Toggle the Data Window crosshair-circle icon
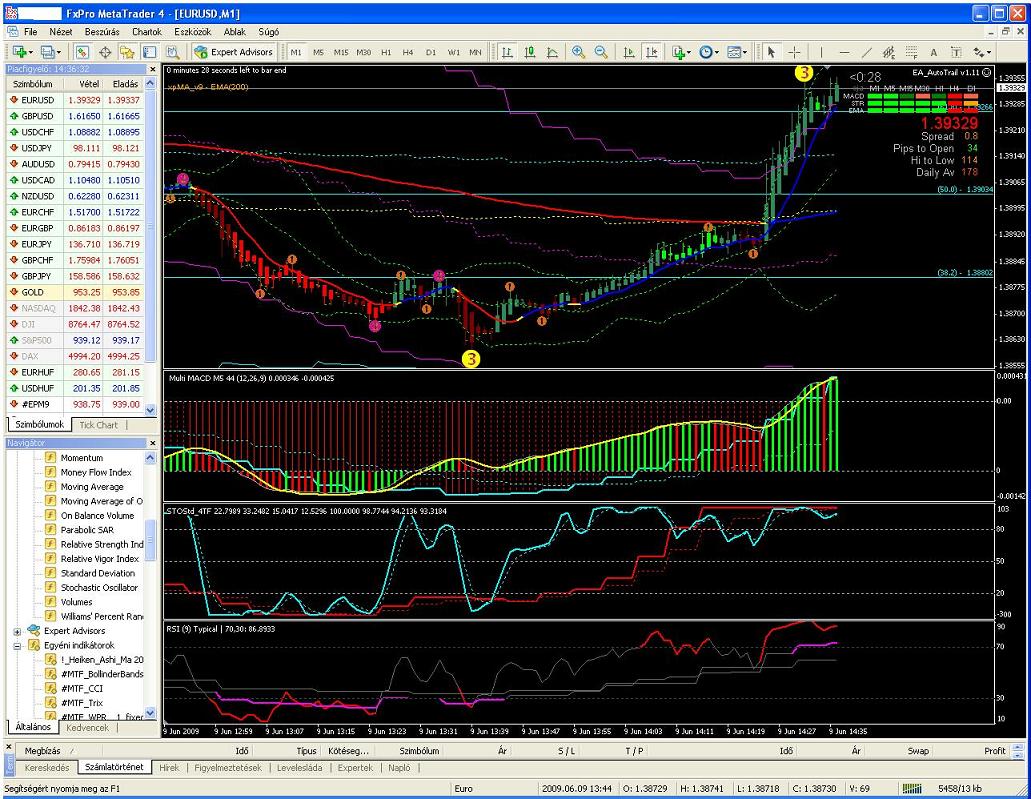 click(105, 52)
